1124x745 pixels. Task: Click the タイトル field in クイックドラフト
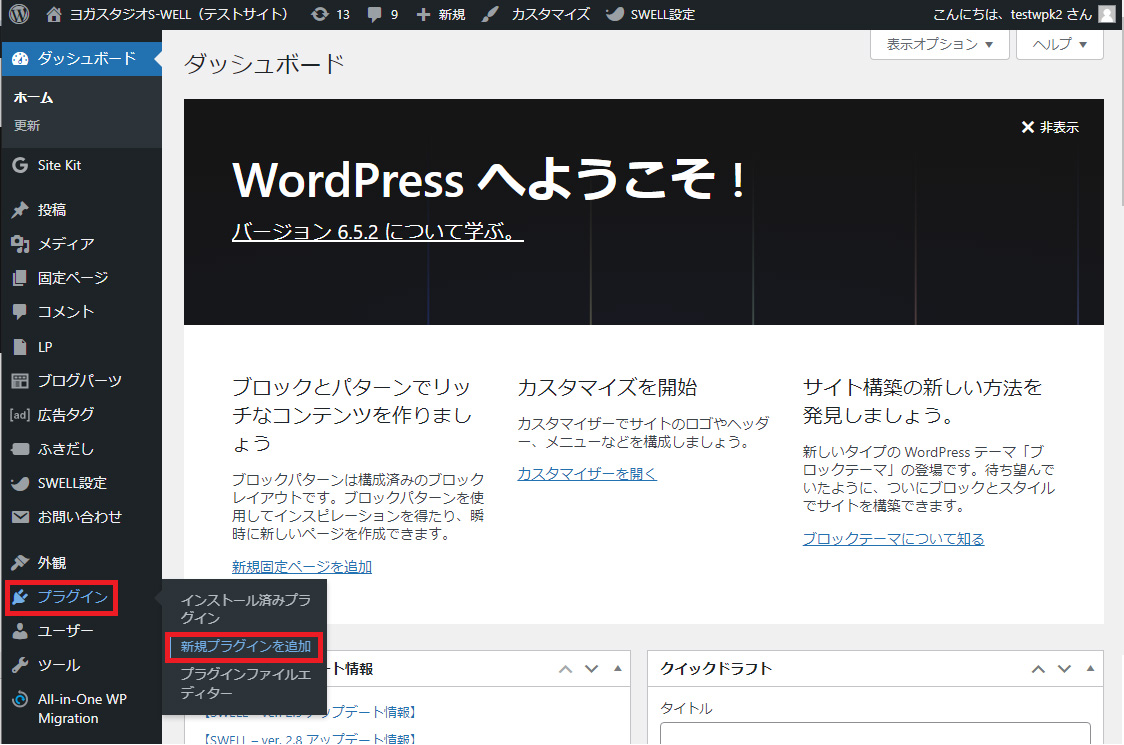875,734
